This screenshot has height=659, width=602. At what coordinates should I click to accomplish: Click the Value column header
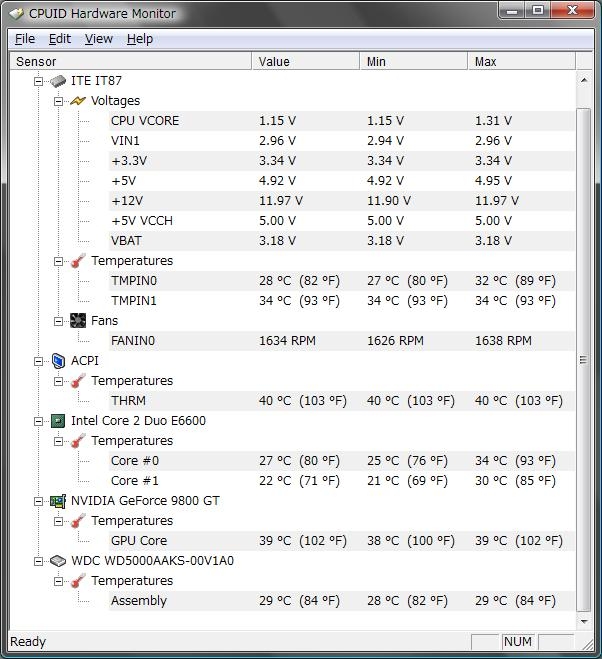(x=306, y=61)
